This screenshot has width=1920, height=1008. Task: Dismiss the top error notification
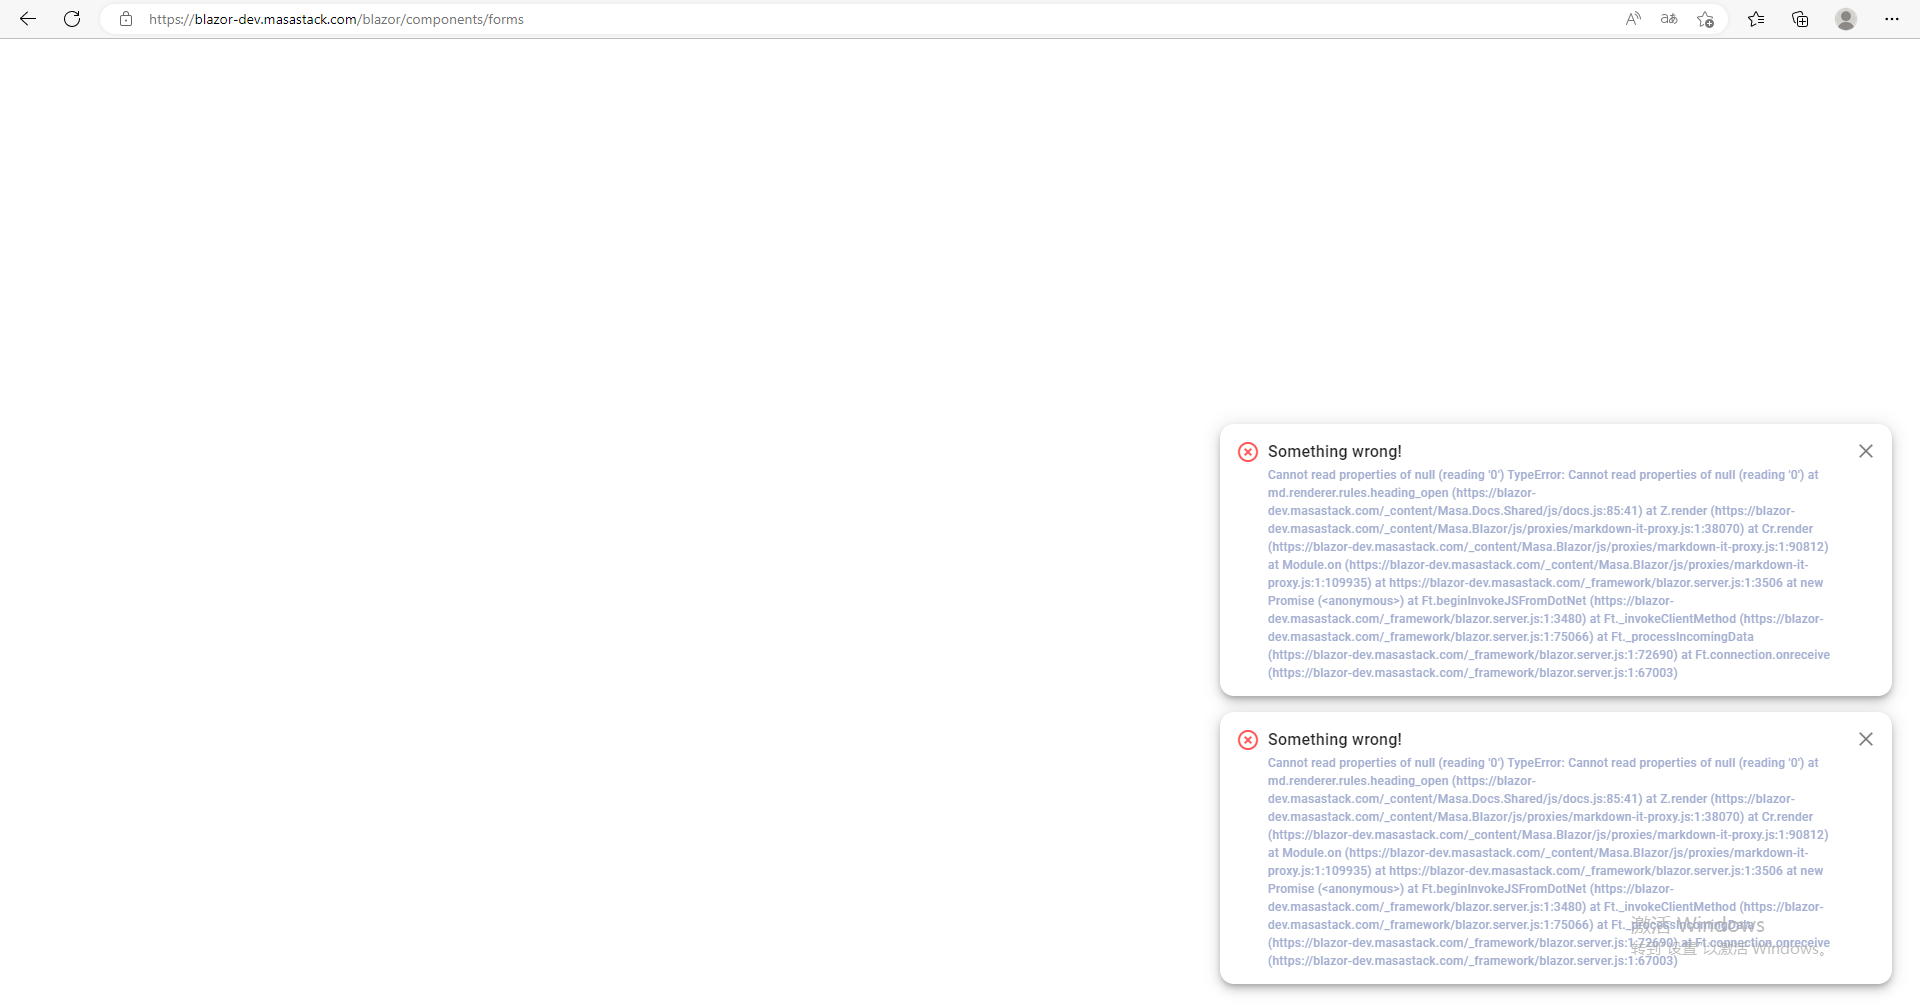(1865, 451)
